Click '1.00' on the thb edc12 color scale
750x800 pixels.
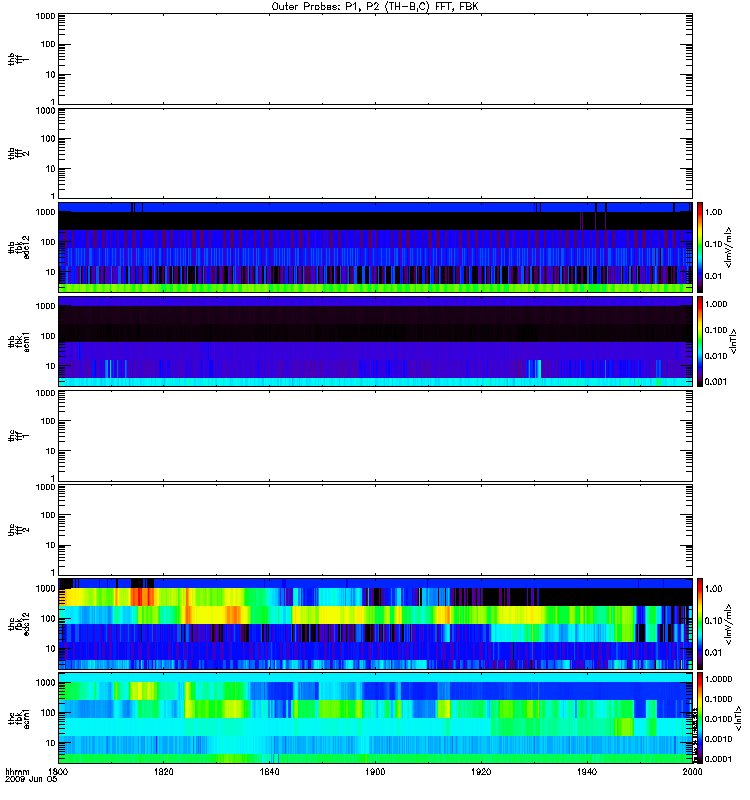tap(713, 212)
